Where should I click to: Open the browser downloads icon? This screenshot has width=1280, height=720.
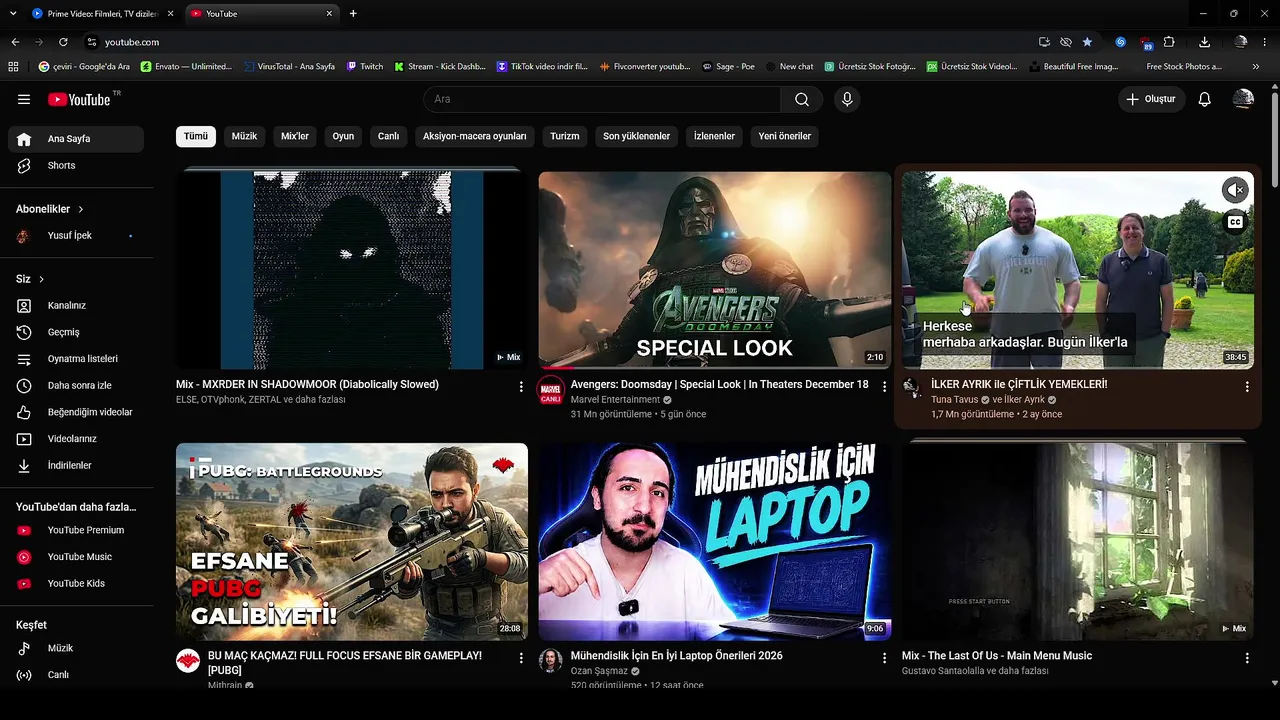coord(1204,42)
